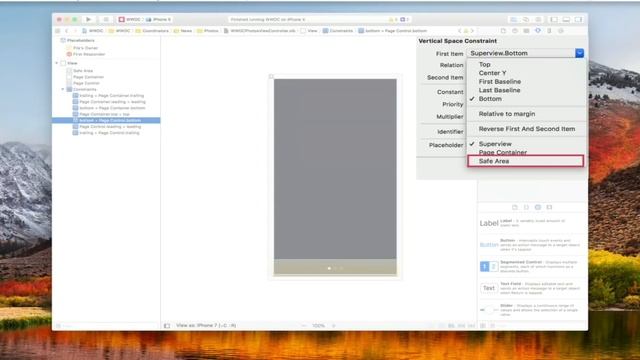This screenshot has width=640, height=360.
Task: Show the Media library tab
Action: (549, 207)
